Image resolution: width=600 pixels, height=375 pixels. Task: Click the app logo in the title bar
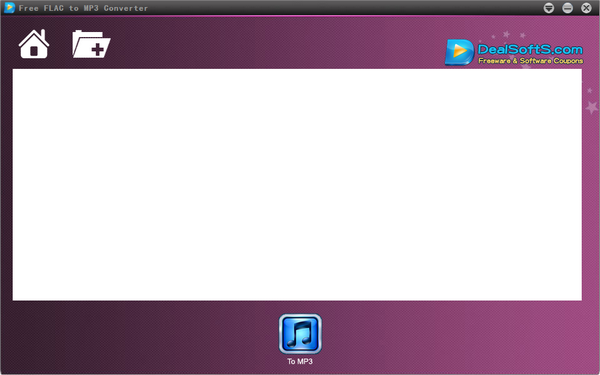pyautogui.click(x=9, y=8)
